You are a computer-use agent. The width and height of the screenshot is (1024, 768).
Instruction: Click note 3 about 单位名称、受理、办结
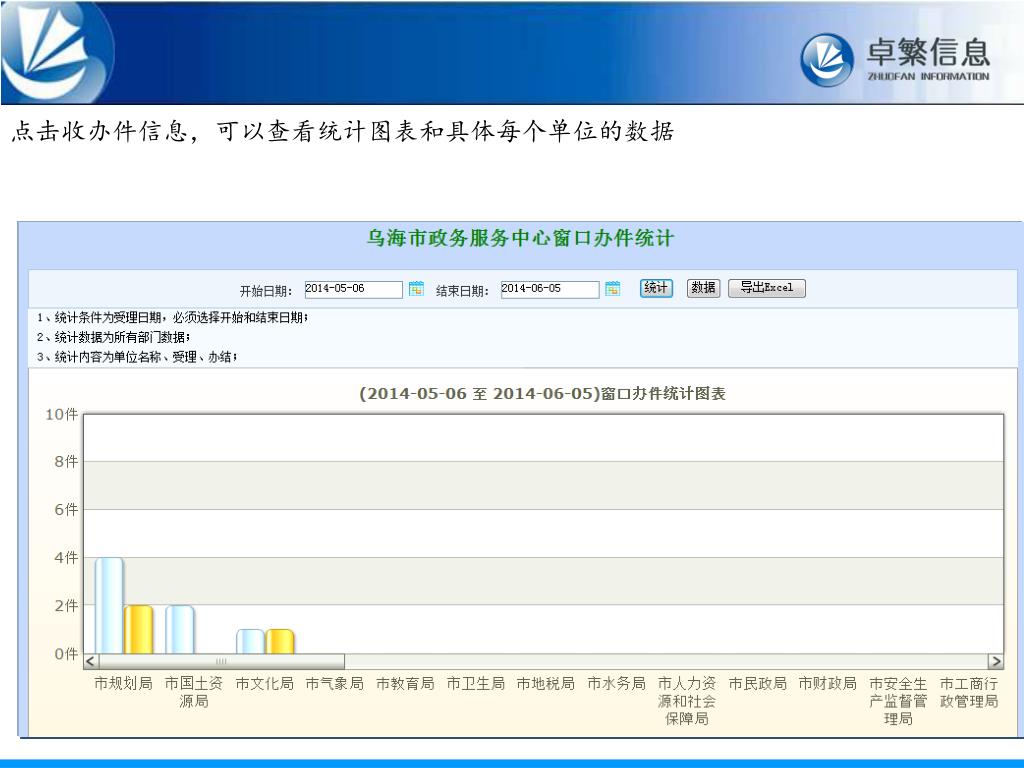tap(137, 357)
